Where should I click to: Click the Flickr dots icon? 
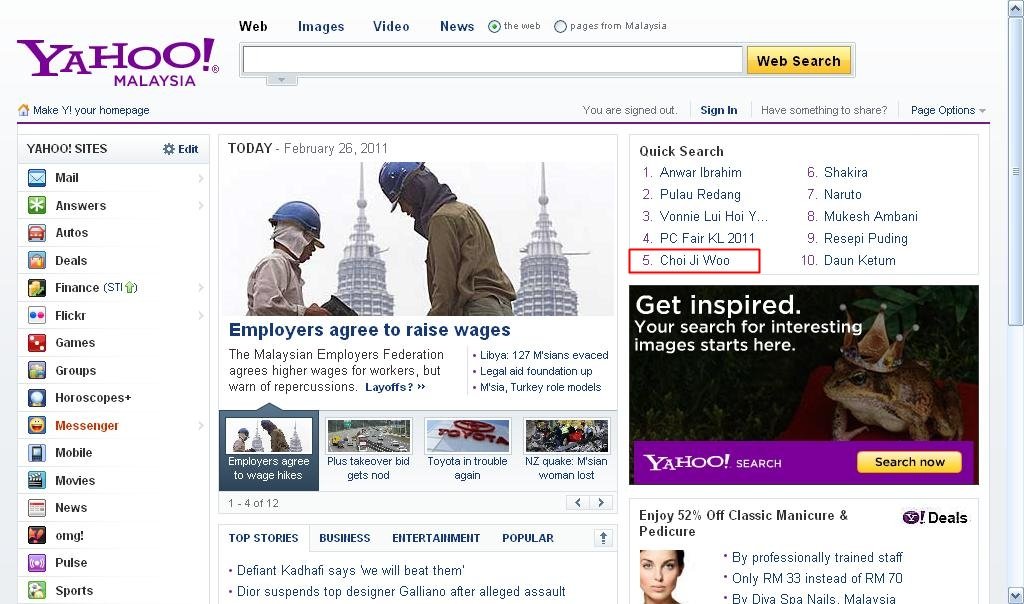tap(37, 315)
